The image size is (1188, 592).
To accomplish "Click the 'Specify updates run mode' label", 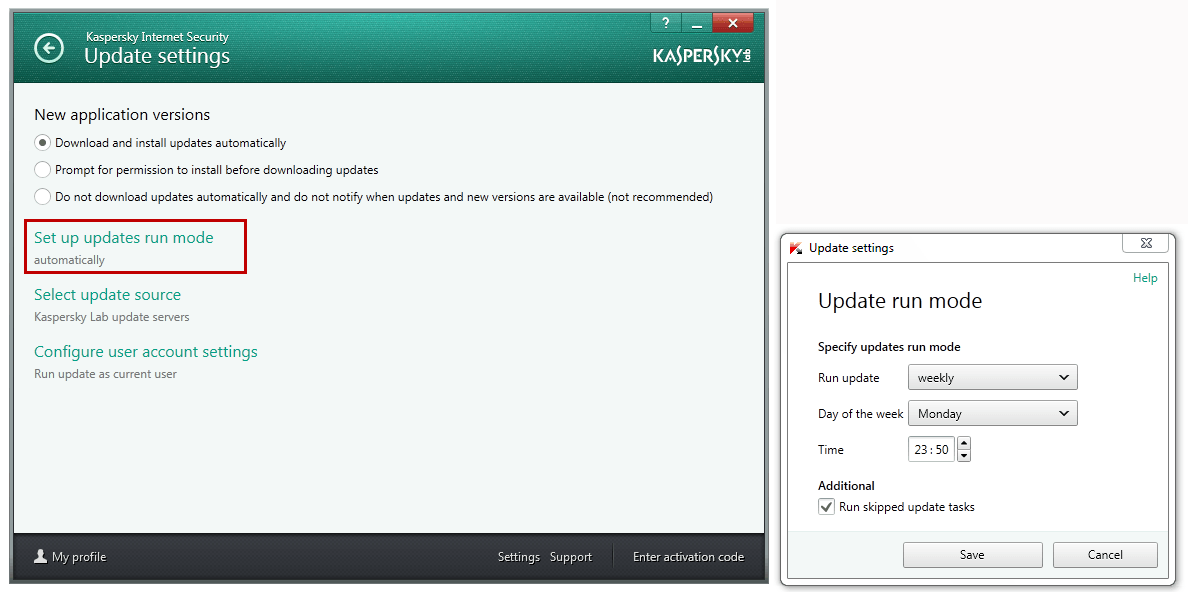I will click(x=889, y=347).
